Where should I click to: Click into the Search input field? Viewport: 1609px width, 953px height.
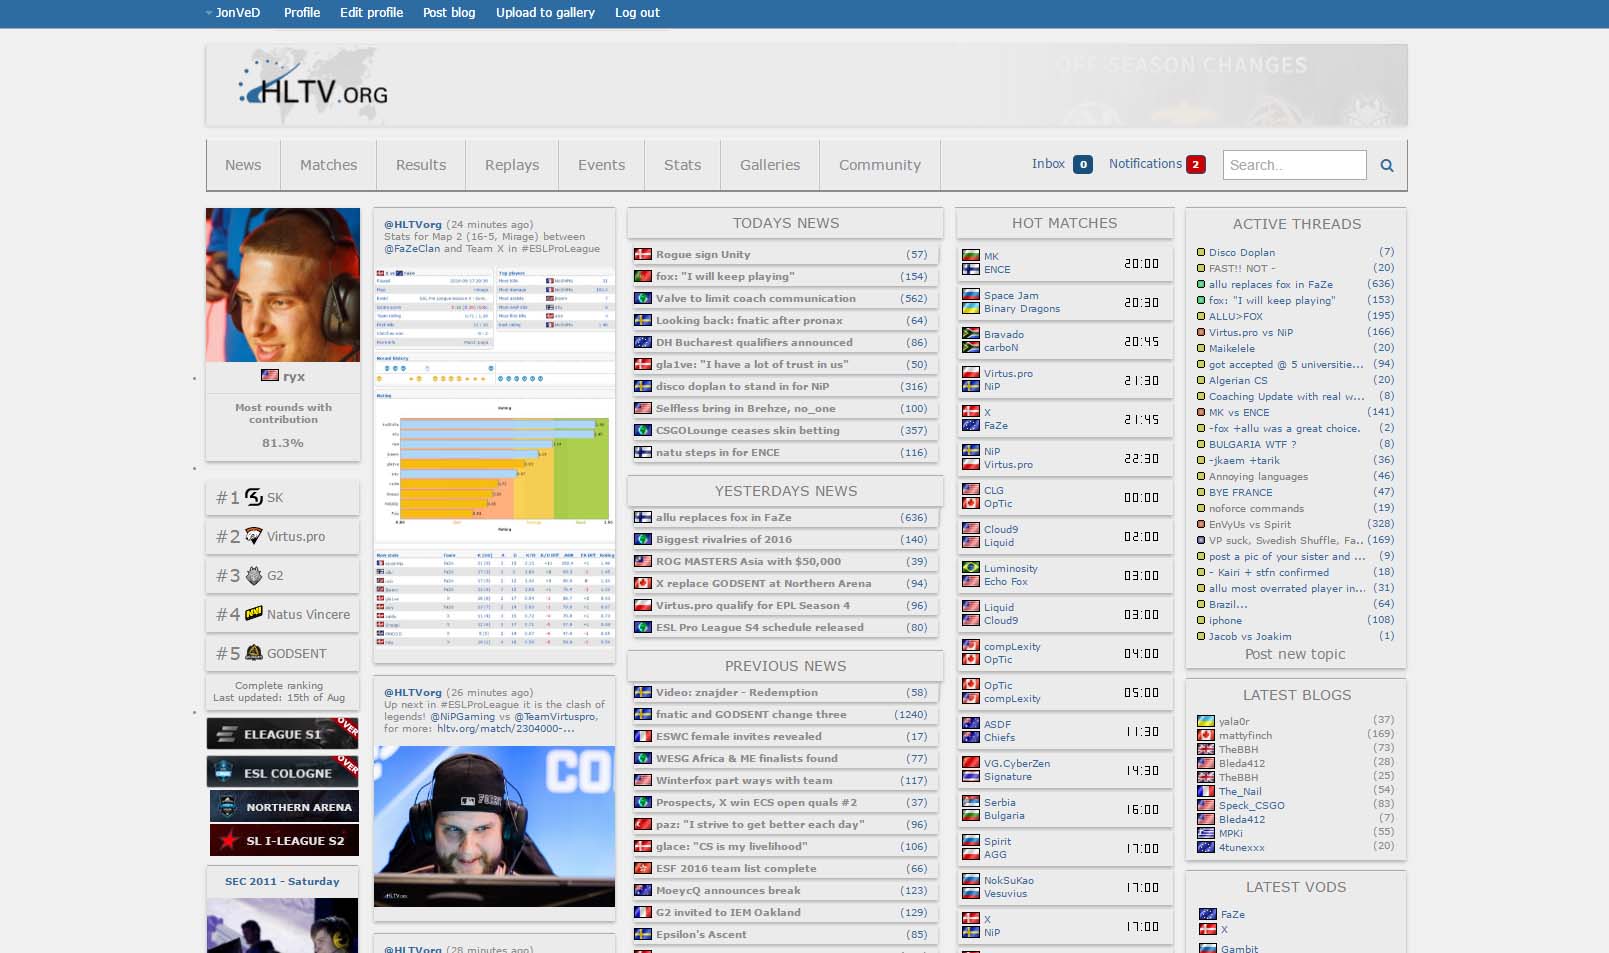(1293, 165)
